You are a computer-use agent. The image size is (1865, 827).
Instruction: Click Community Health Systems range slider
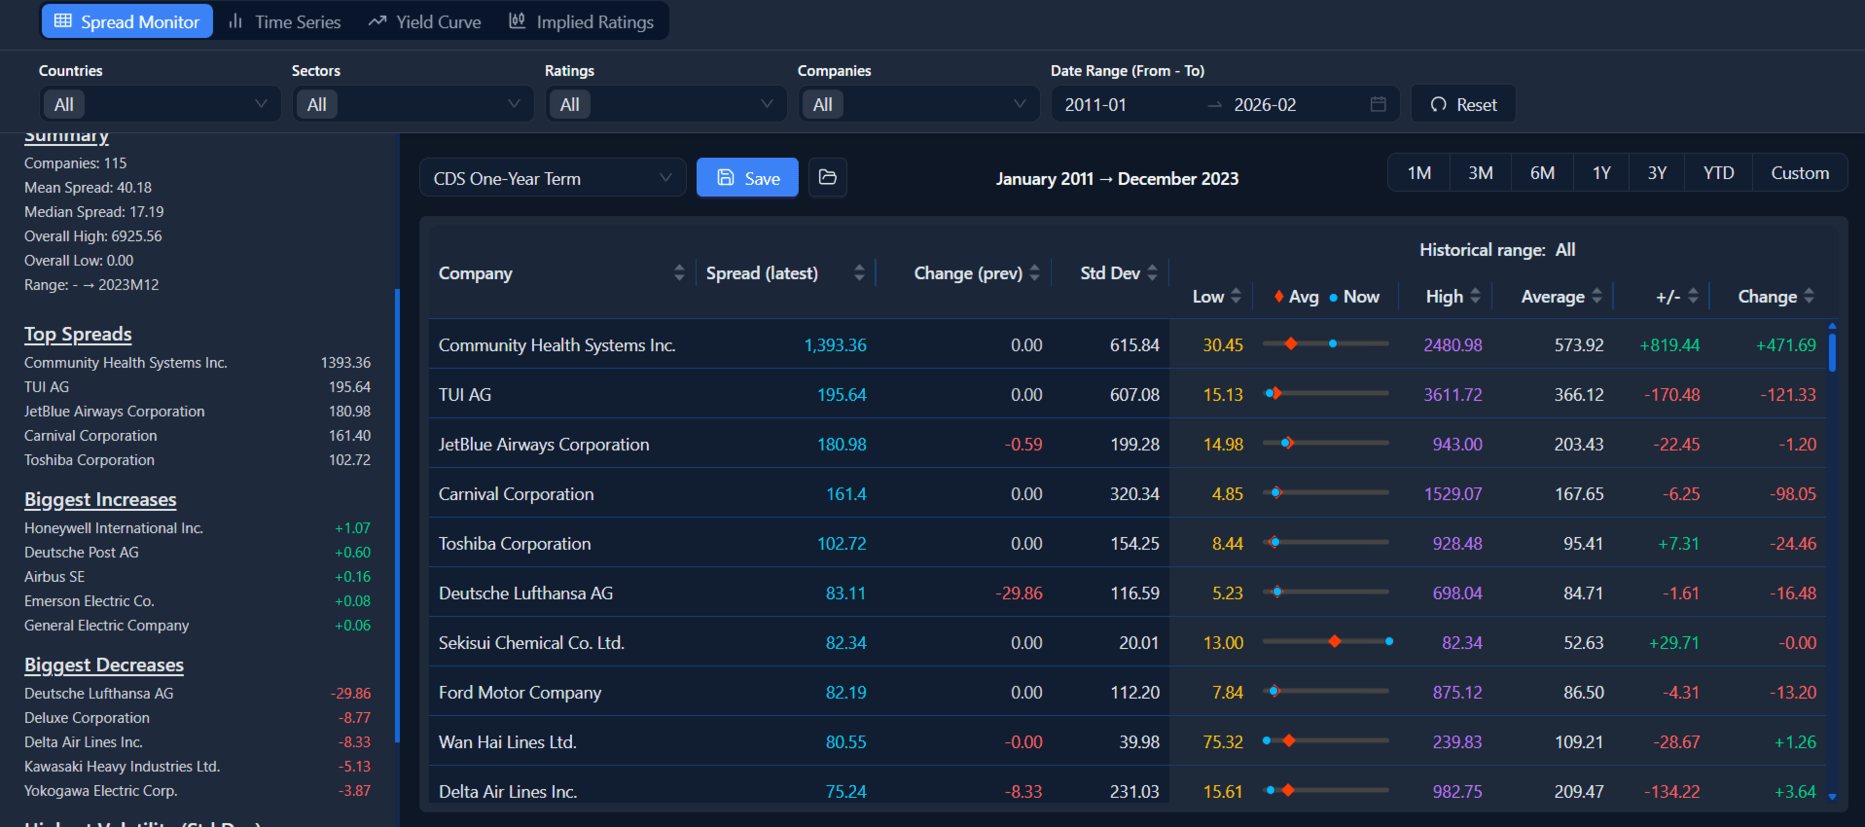click(1326, 344)
